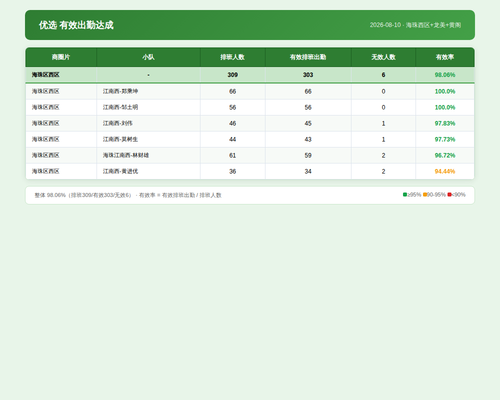
Task: Click the 96.72% rate cell
Action: coord(445,155)
